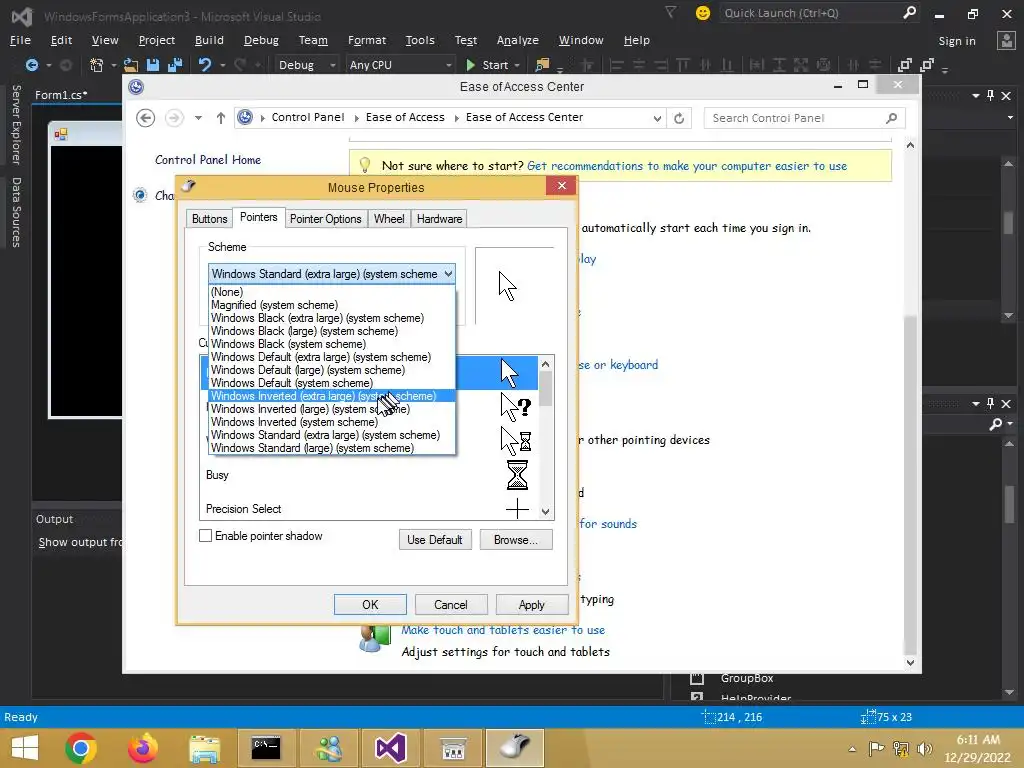Switch to the Wheel tab
Viewport: 1024px width, 768px height.
click(x=389, y=219)
